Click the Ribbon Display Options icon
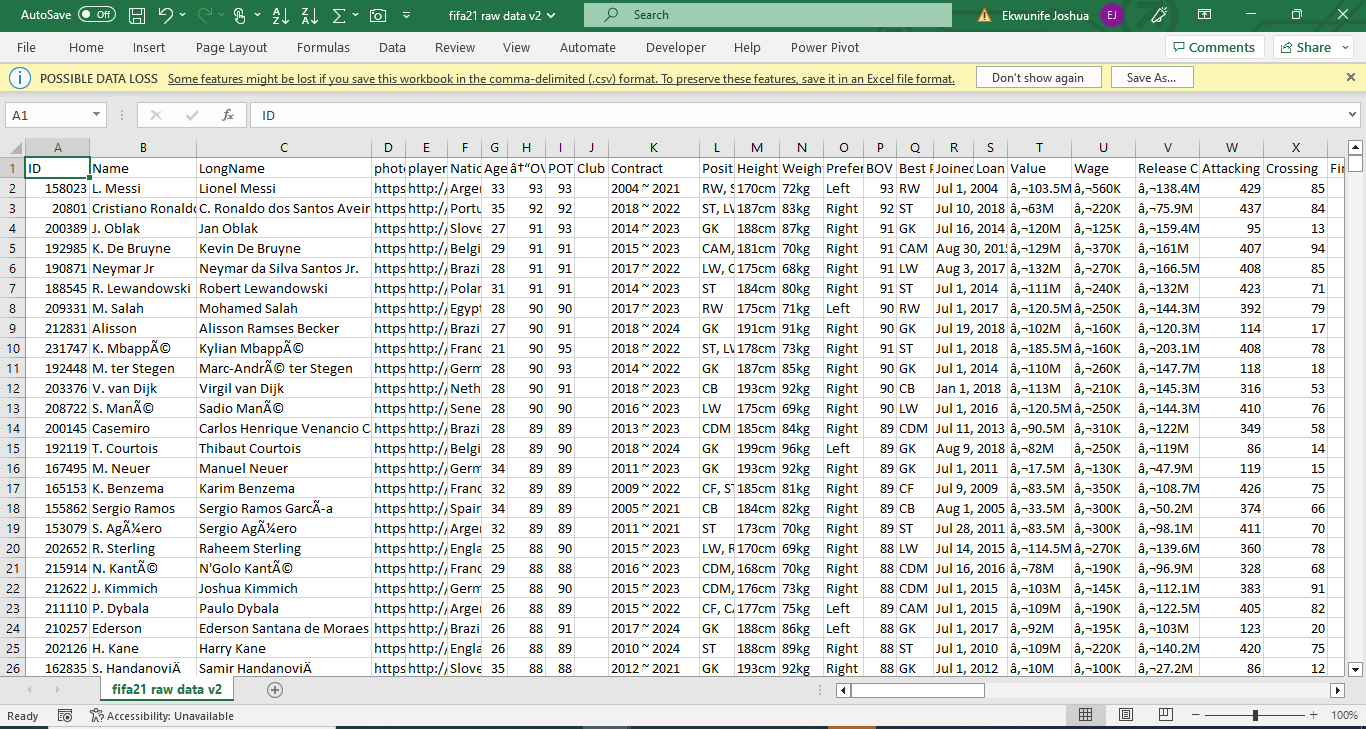 [x=1203, y=15]
